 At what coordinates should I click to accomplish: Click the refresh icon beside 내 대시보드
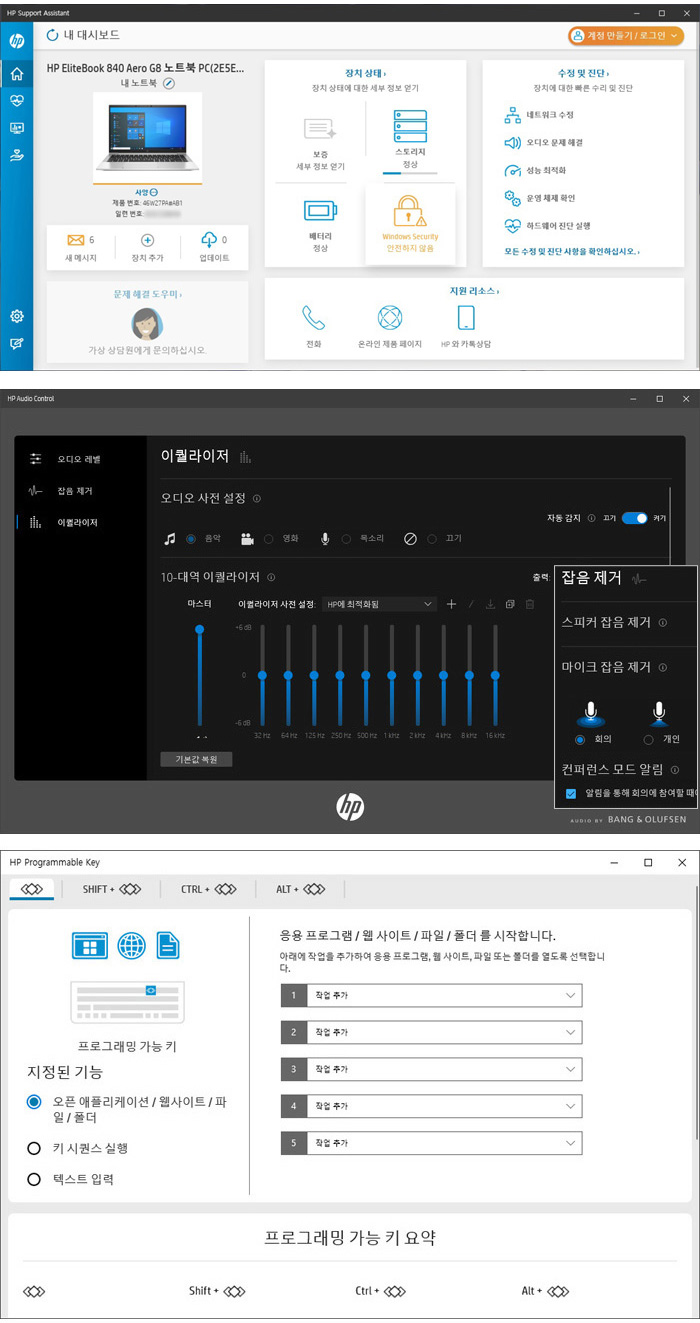point(52,36)
